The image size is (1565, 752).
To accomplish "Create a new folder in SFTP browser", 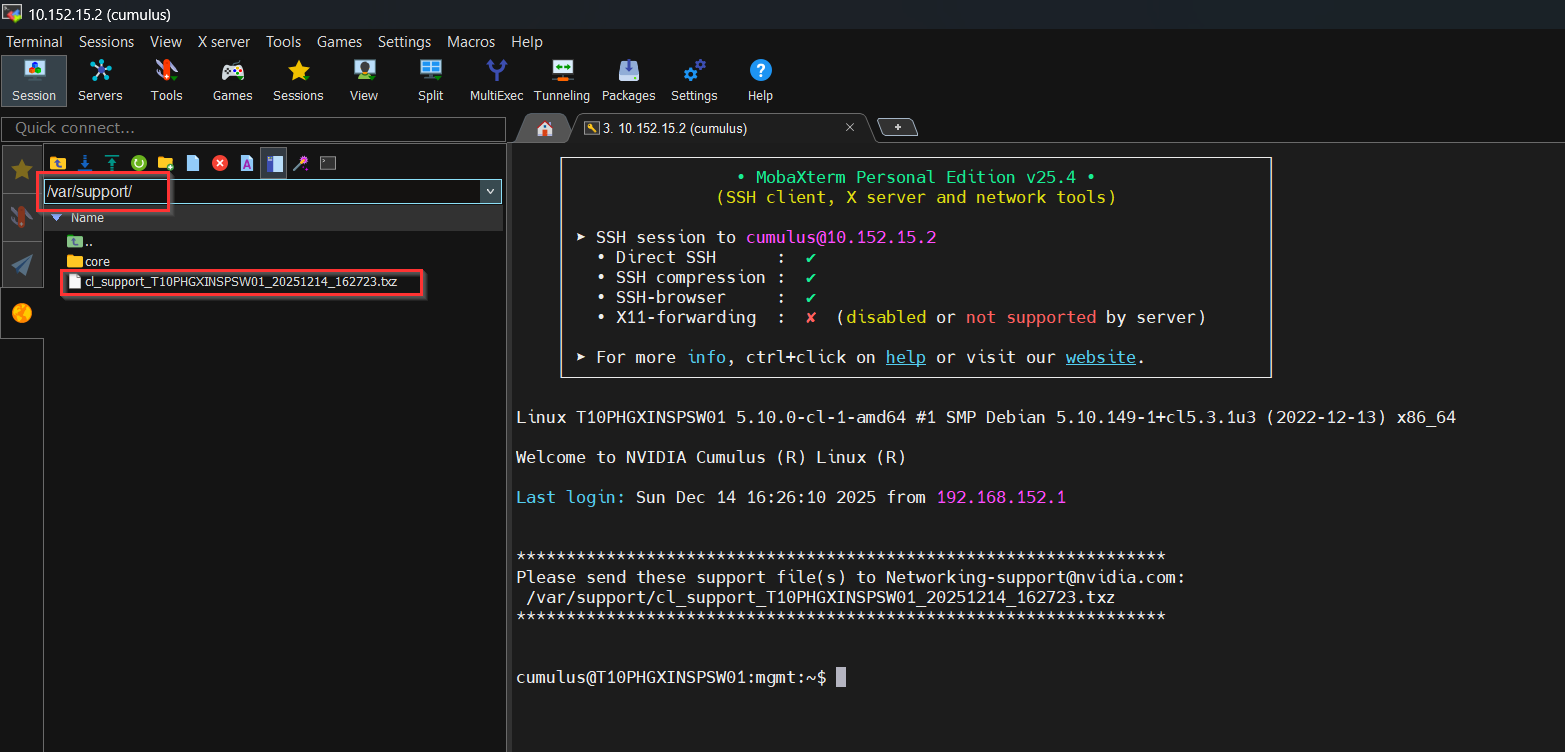I will (x=166, y=163).
